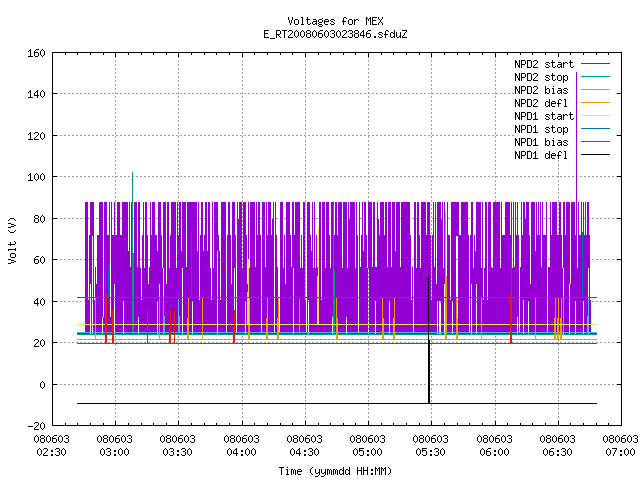Image resolution: width=640 pixels, height=480 pixels.
Task: Click the y-axis tick value -20
Action: pos(36,426)
